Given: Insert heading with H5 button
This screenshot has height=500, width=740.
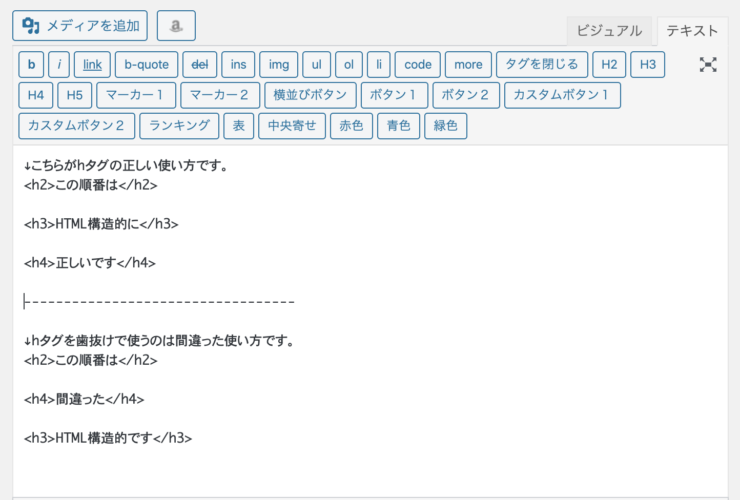Looking at the screenshot, I should [x=75, y=95].
